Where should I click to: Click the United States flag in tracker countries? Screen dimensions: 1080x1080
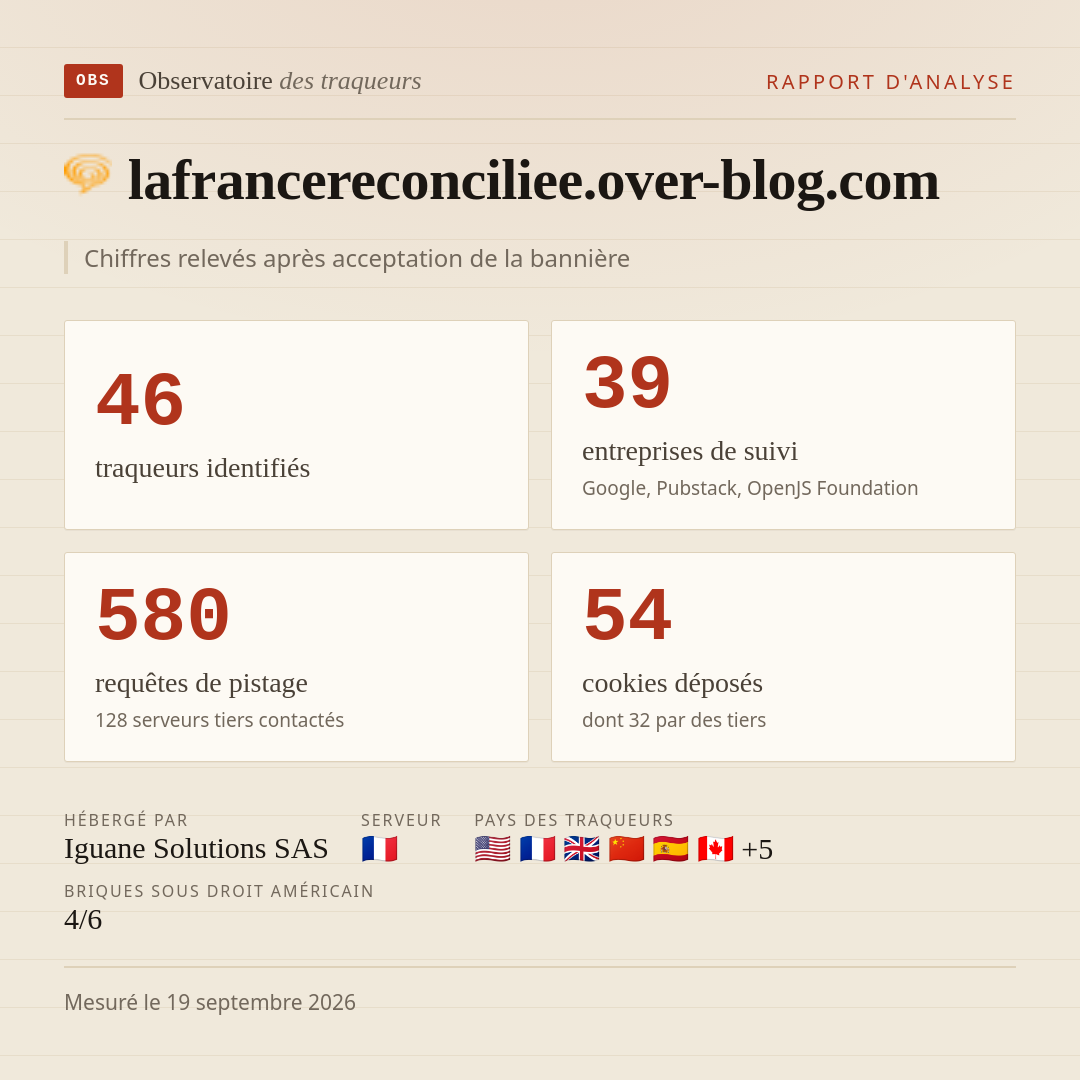[x=492, y=849]
